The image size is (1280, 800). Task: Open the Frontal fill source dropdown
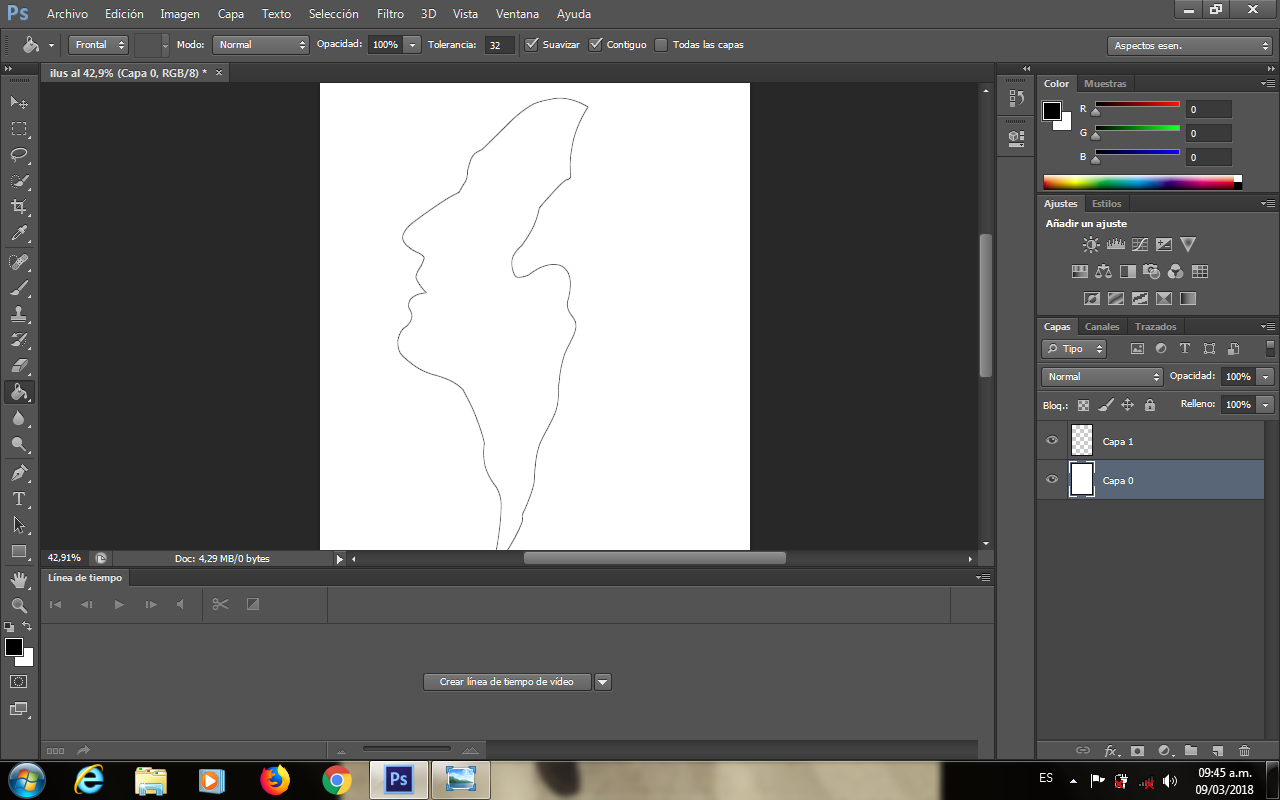click(98, 45)
